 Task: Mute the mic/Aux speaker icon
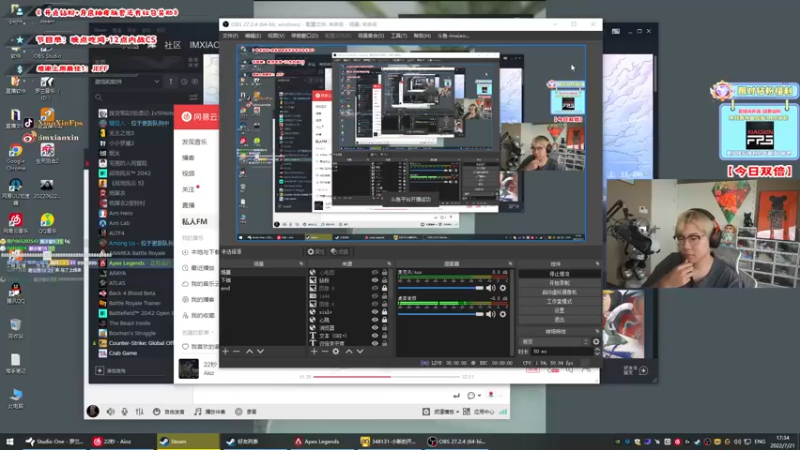(x=490, y=288)
